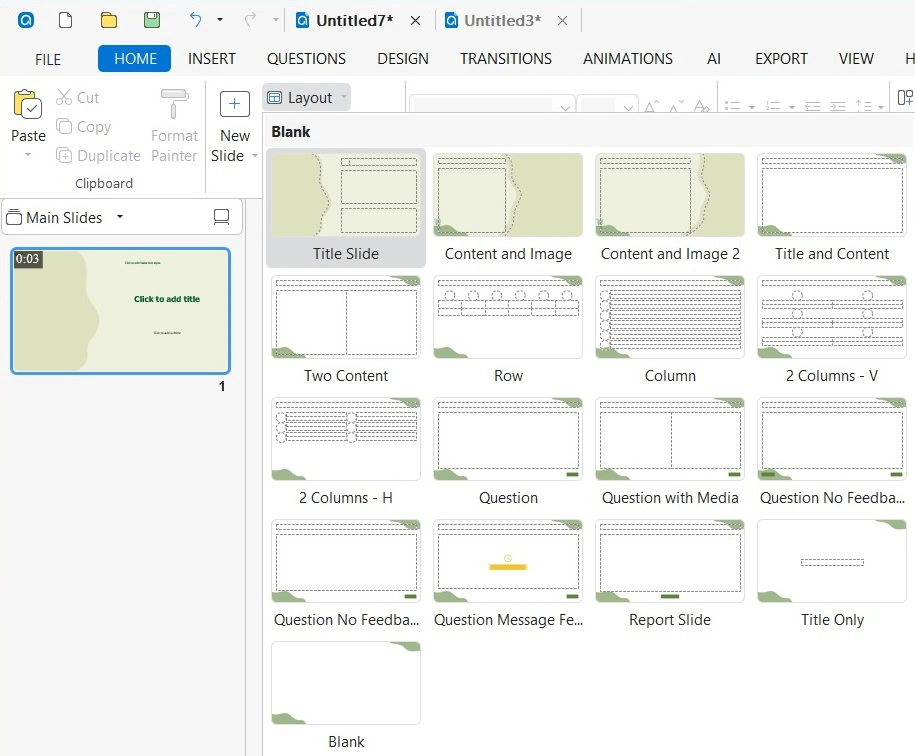
Task: Click the Save icon in title bar
Action: click(x=151, y=20)
